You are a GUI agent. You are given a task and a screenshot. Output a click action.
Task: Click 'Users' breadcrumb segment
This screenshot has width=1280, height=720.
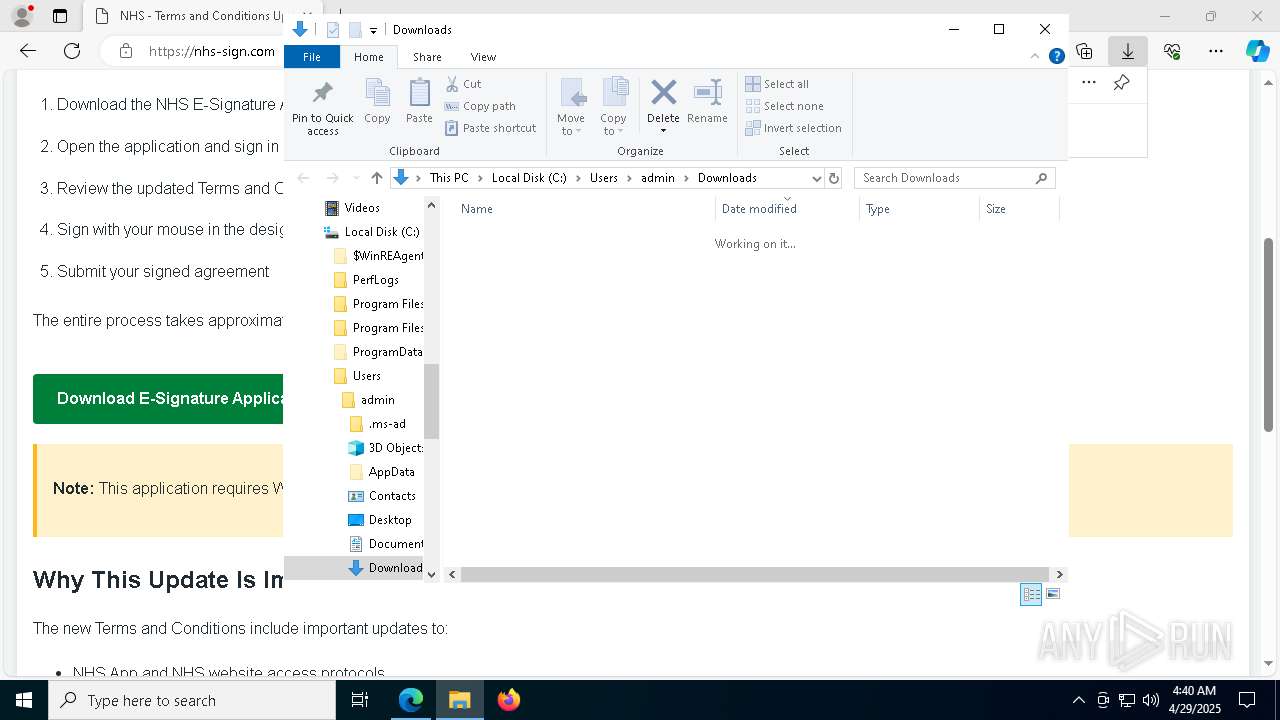pyautogui.click(x=604, y=178)
